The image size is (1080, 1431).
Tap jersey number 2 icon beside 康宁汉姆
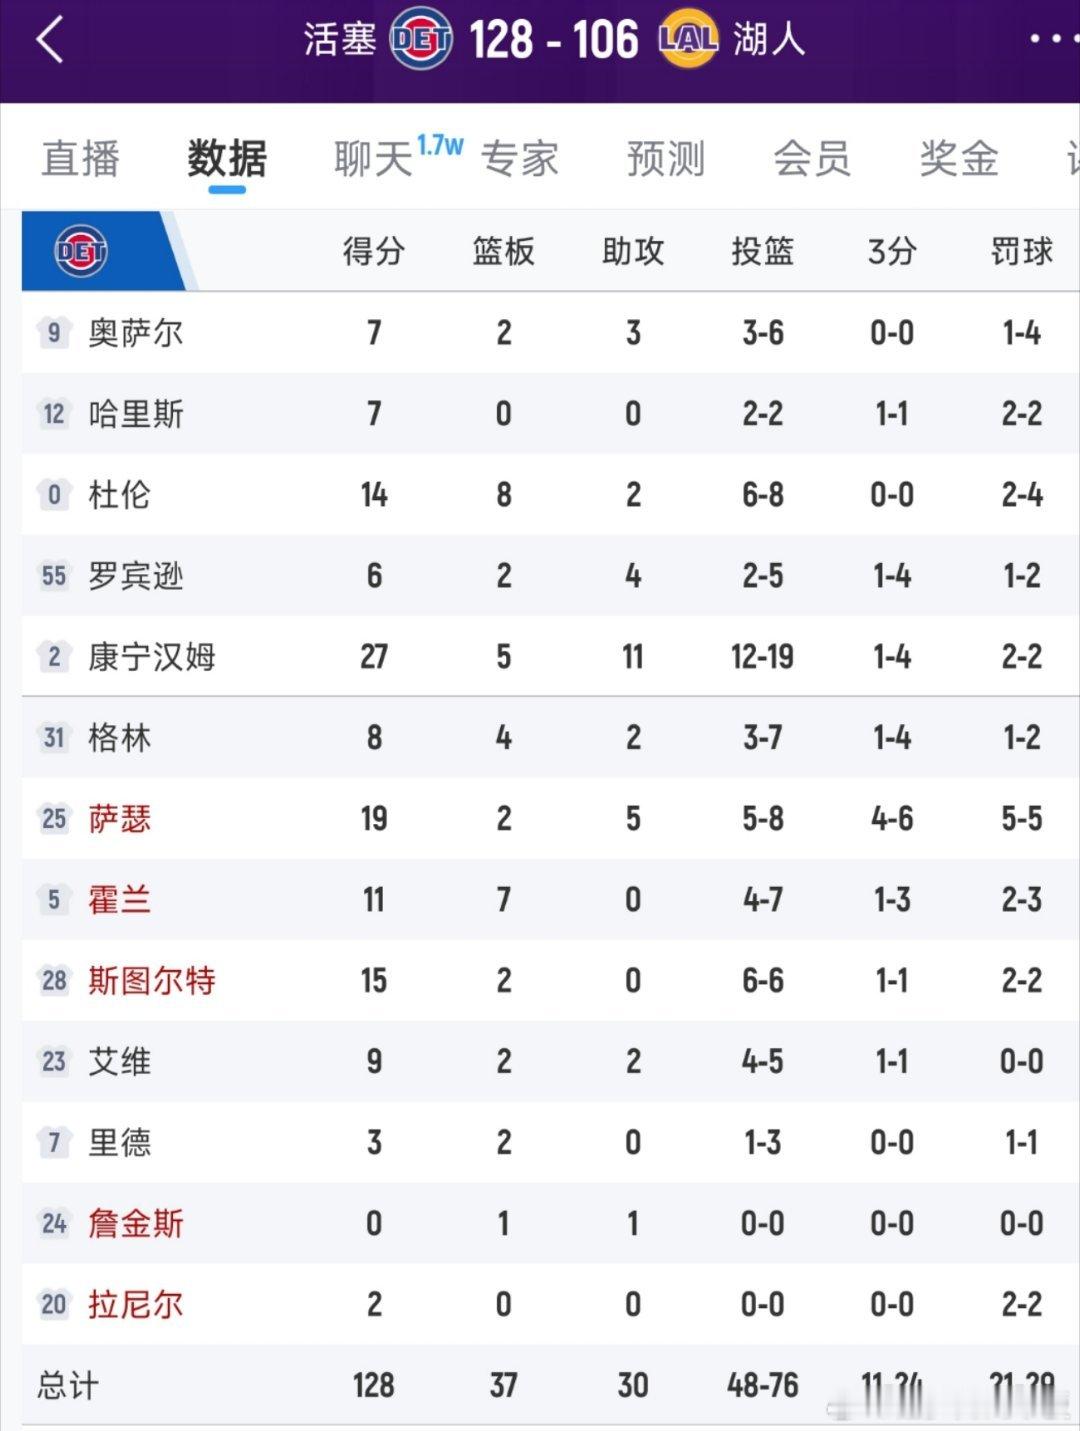tap(54, 657)
